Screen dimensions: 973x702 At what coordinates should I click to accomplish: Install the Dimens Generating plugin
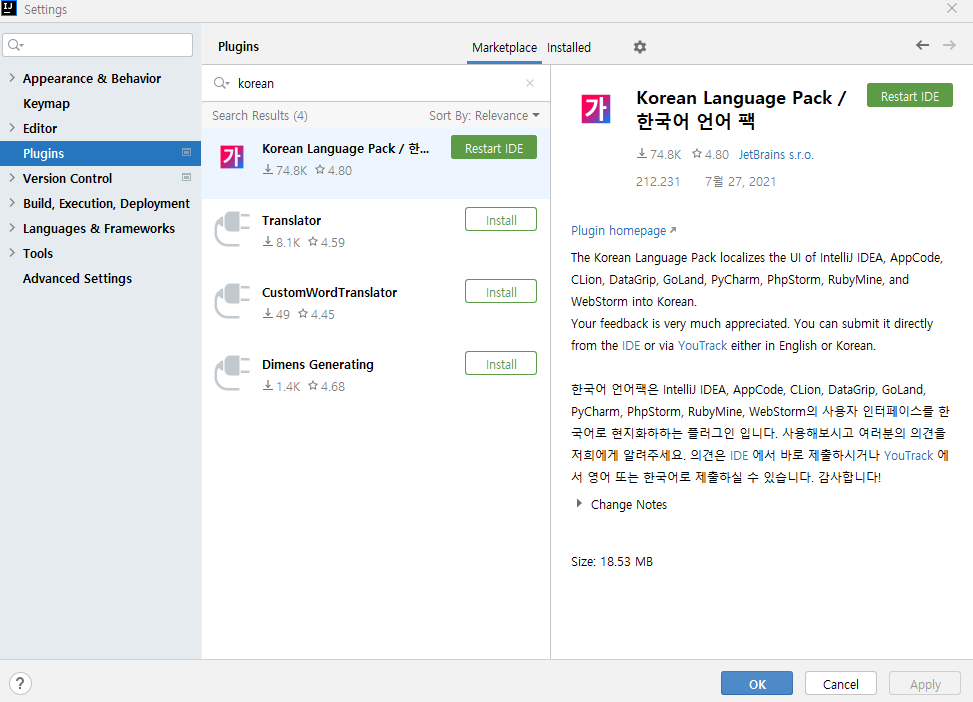pos(501,364)
